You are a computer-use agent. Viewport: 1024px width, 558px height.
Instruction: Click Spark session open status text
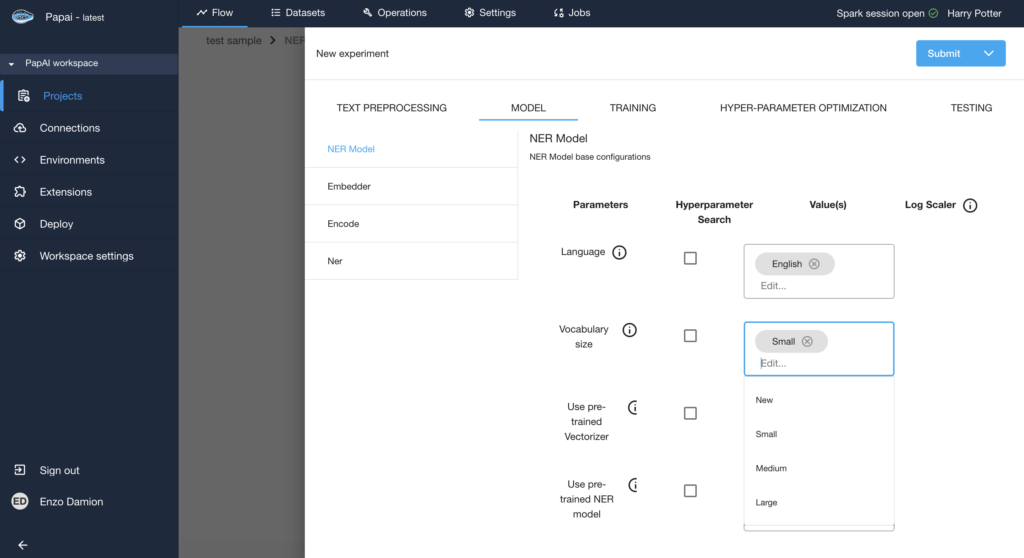click(x=880, y=13)
